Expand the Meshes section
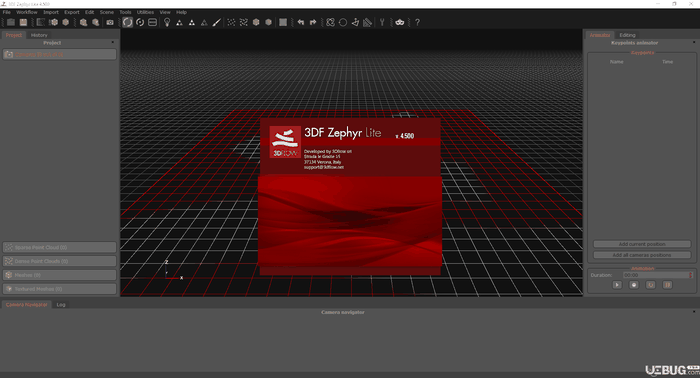The width and height of the screenshot is (700, 378). tap(59, 275)
